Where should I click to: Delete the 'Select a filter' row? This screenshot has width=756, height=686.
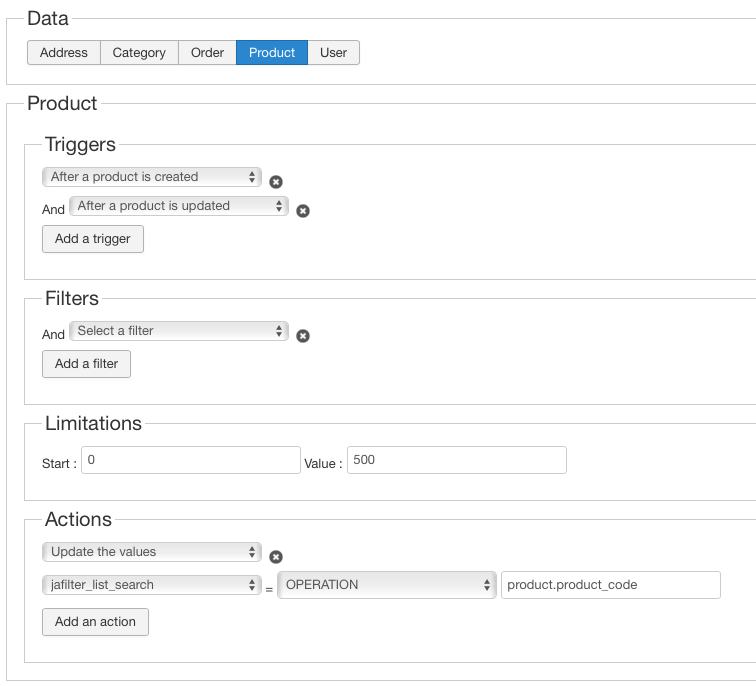coord(303,336)
